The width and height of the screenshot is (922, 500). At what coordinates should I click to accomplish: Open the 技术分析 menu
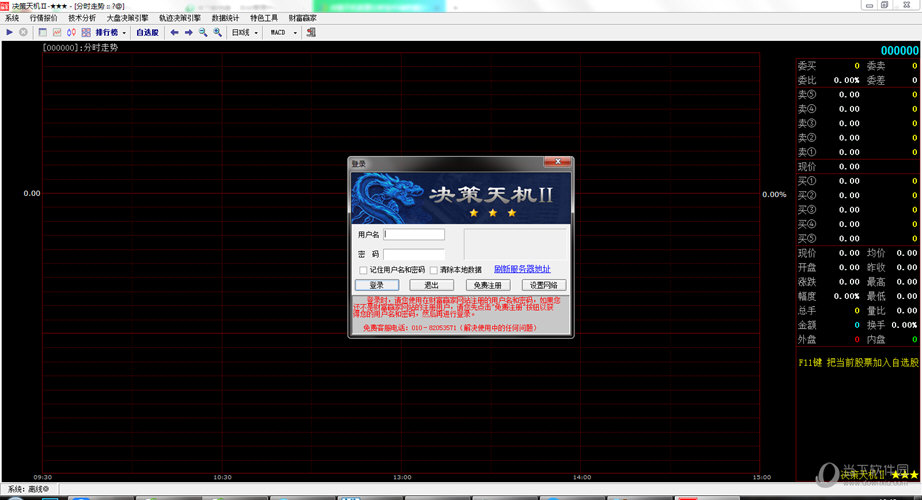point(82,18)
